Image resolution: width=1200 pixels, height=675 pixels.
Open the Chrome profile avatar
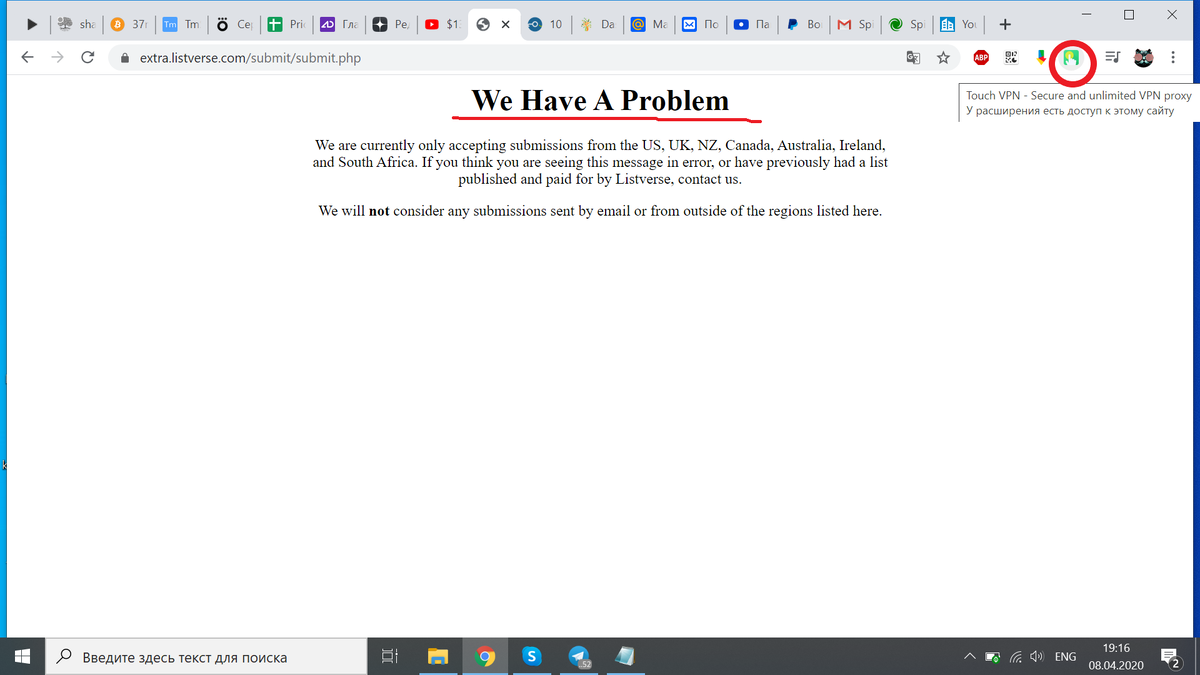click(1143, 58)
